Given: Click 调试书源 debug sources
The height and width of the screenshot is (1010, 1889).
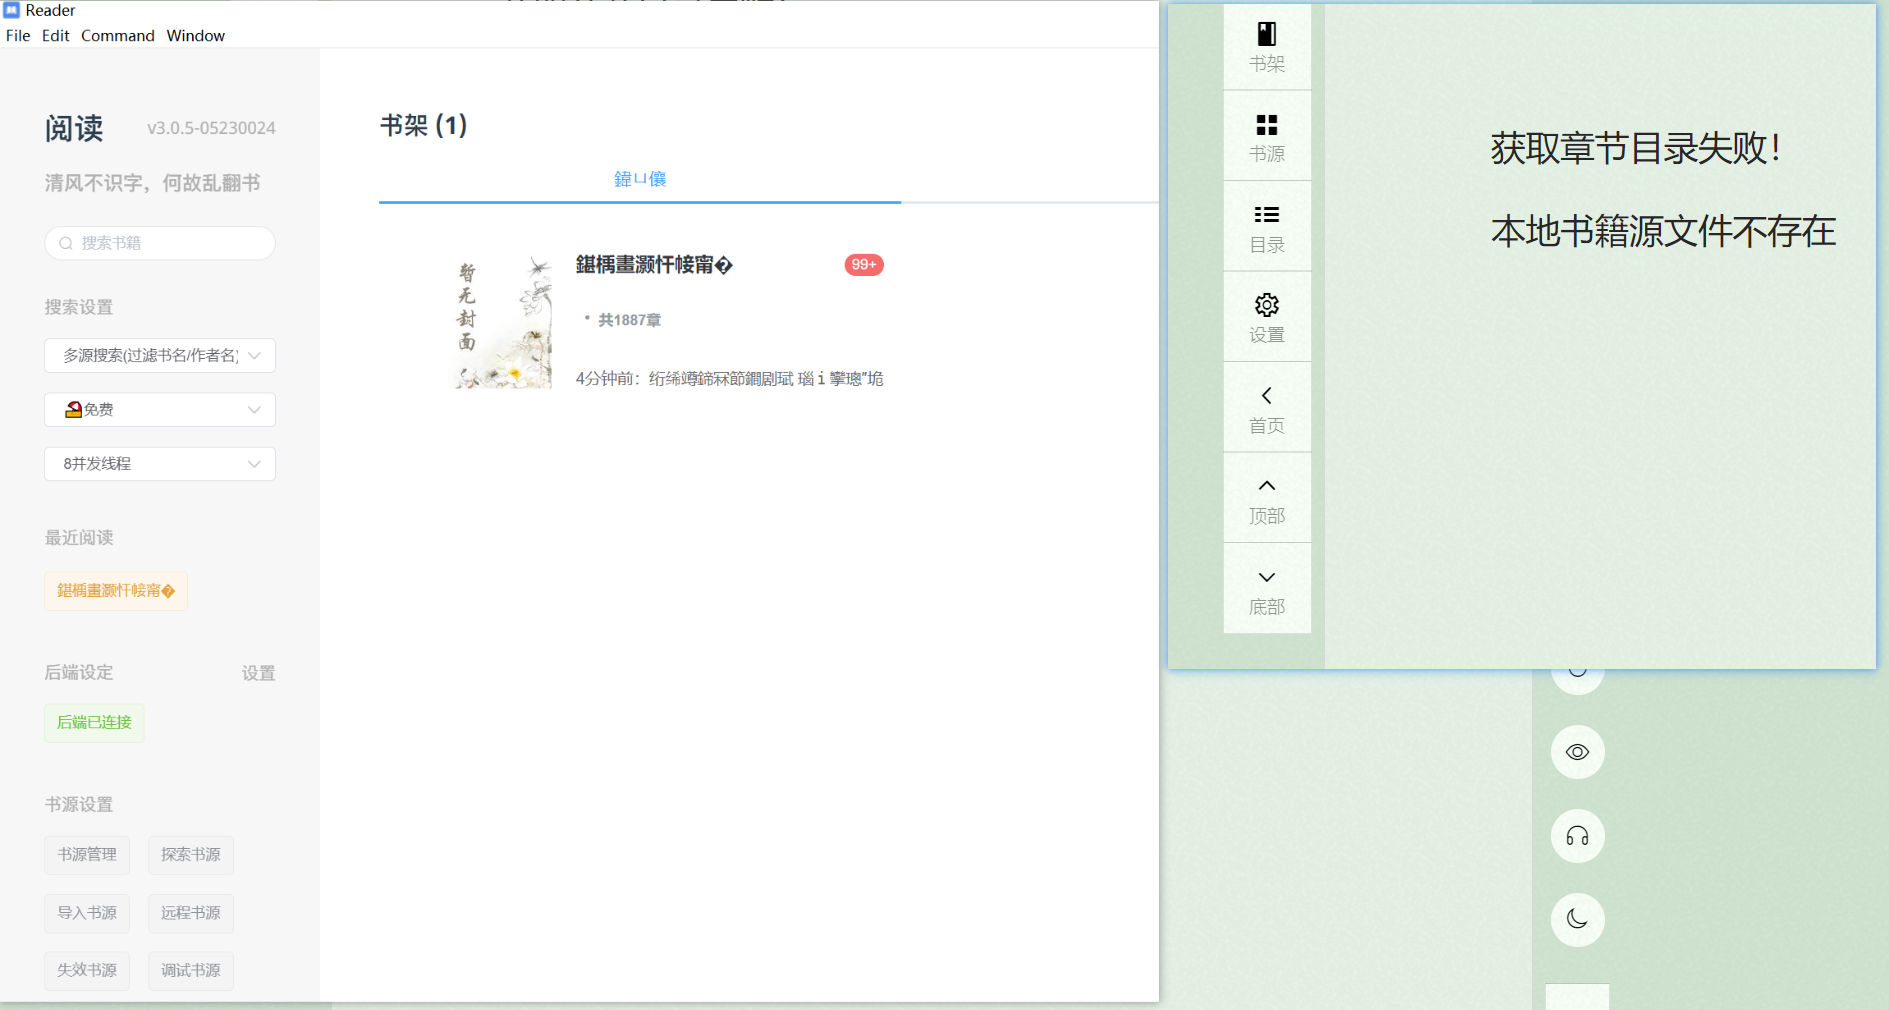Looking at the screenshot, I should (191, 970).
